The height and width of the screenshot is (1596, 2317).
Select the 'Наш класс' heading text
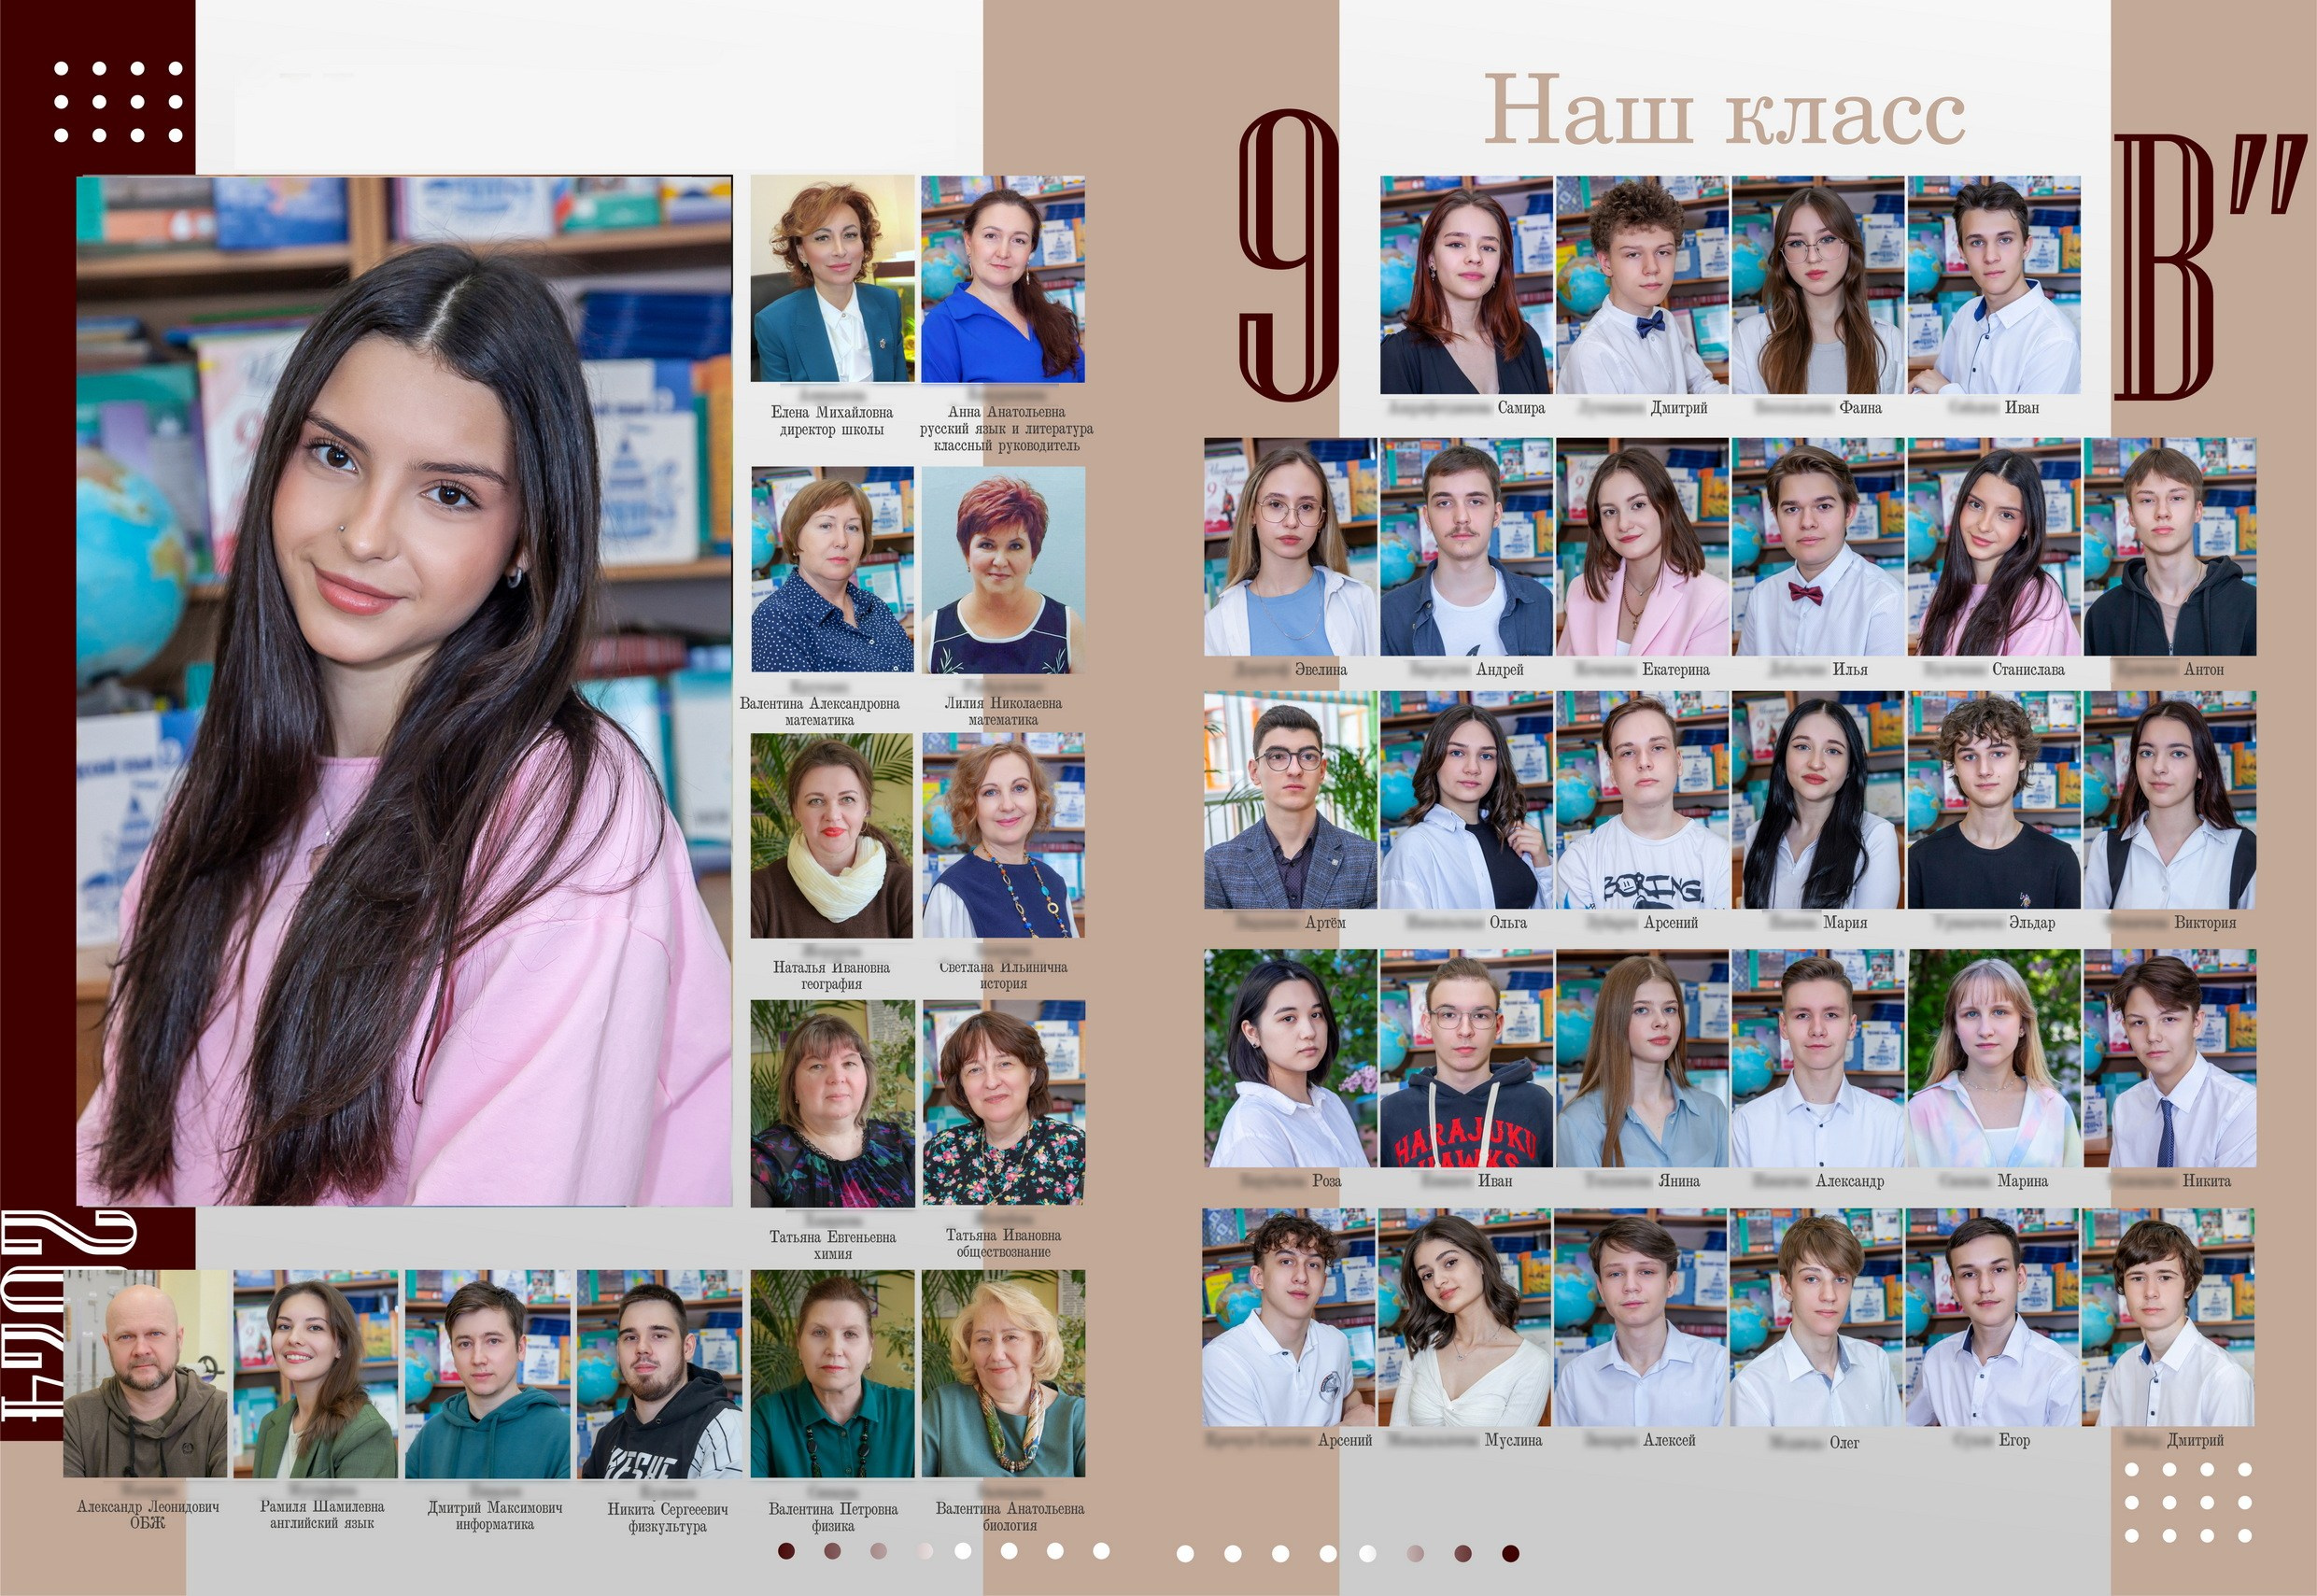click(1724, 112)
